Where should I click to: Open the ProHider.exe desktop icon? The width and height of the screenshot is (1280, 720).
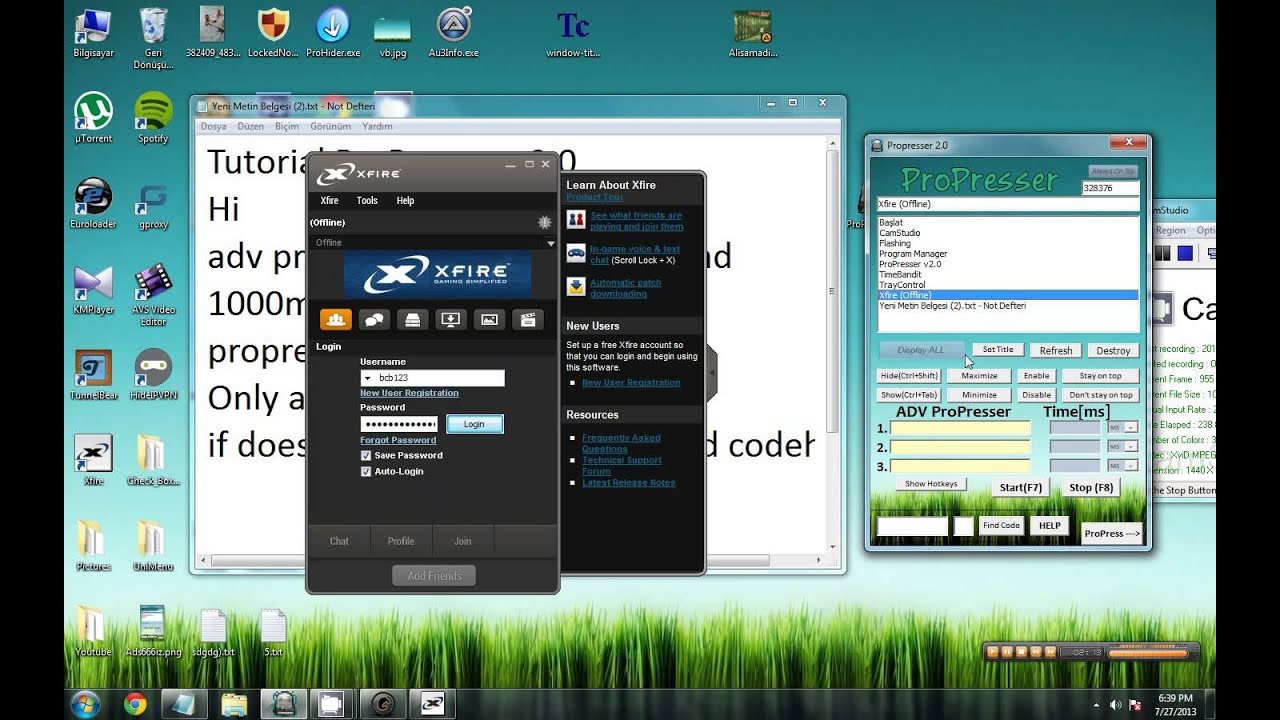coord(333,32)
